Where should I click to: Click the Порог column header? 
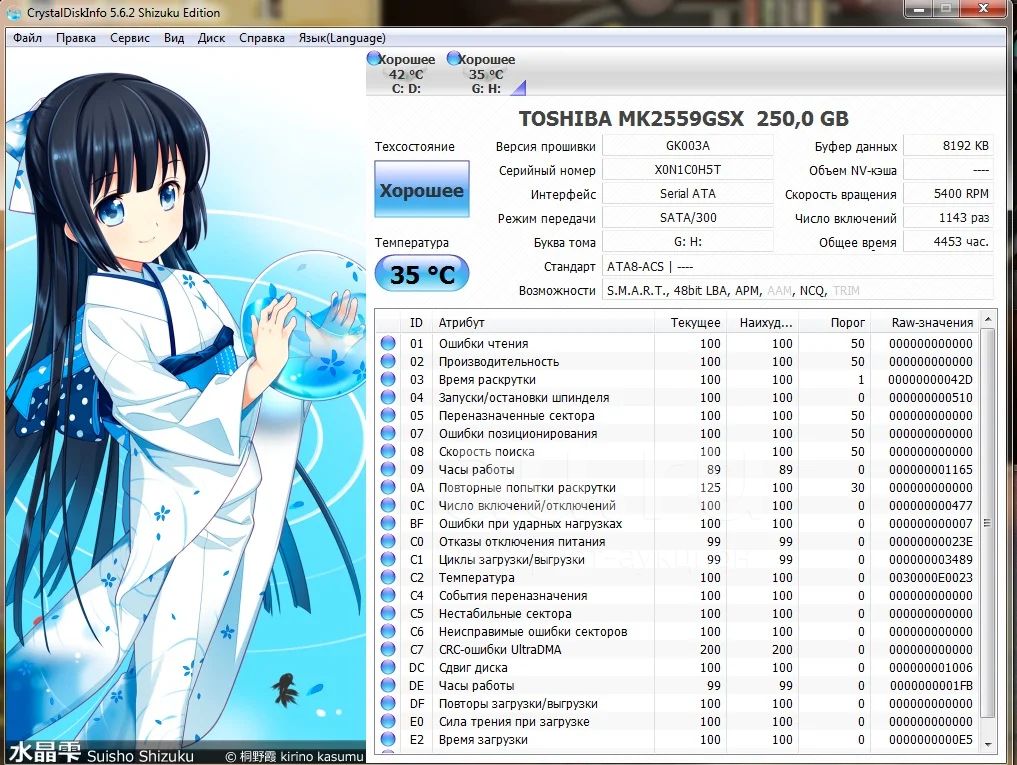click(835, 322)
